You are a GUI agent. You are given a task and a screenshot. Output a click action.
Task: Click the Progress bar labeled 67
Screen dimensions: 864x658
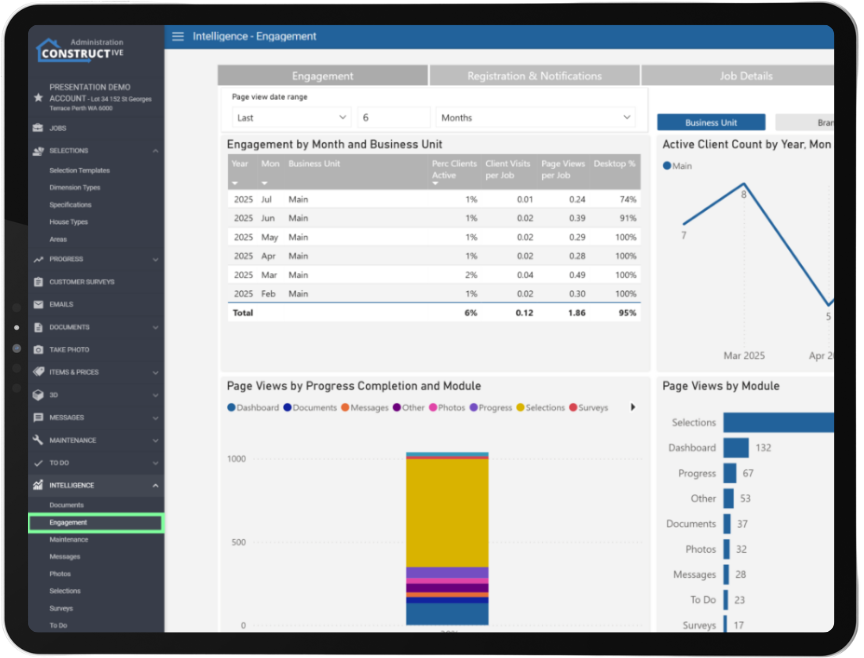tap(730, 473)
